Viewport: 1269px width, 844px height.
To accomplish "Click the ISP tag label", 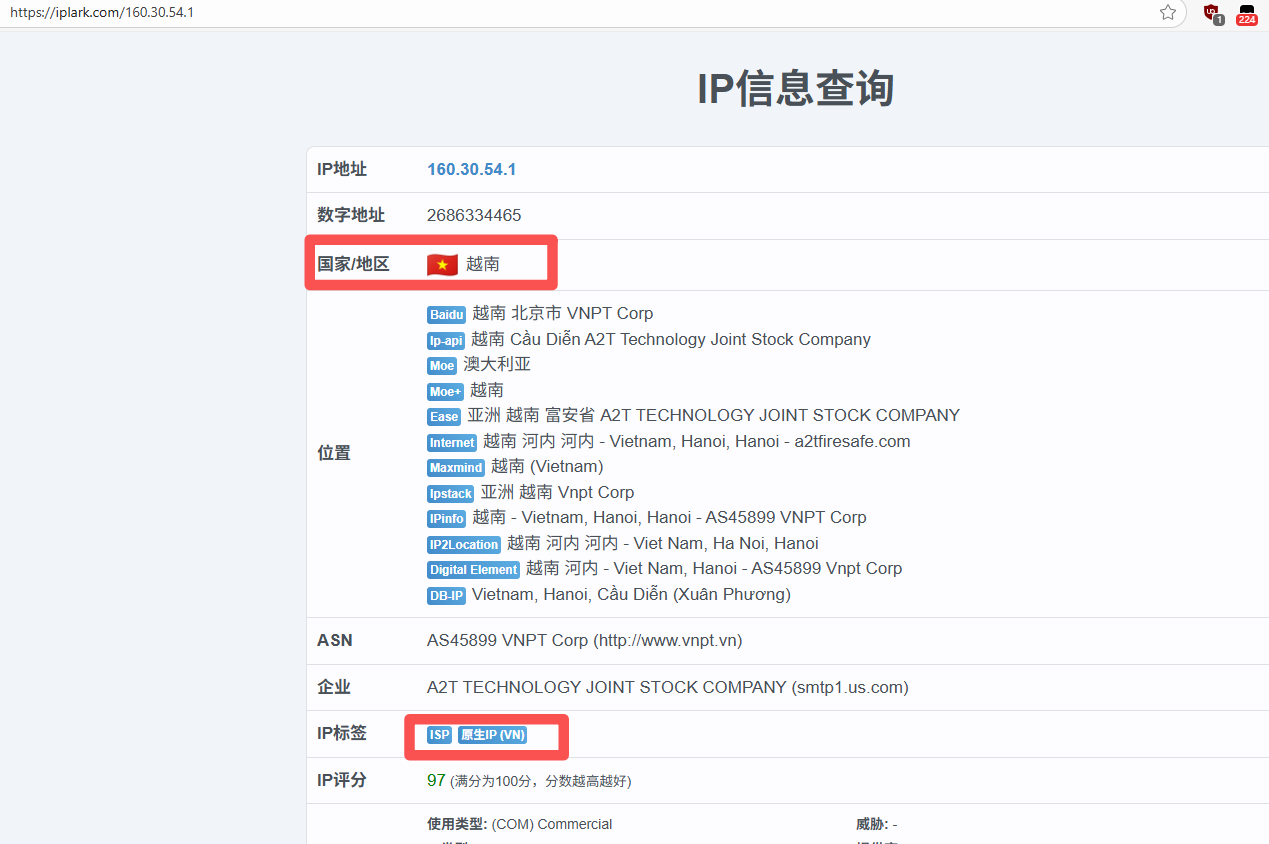I will [x=439, y=735].
